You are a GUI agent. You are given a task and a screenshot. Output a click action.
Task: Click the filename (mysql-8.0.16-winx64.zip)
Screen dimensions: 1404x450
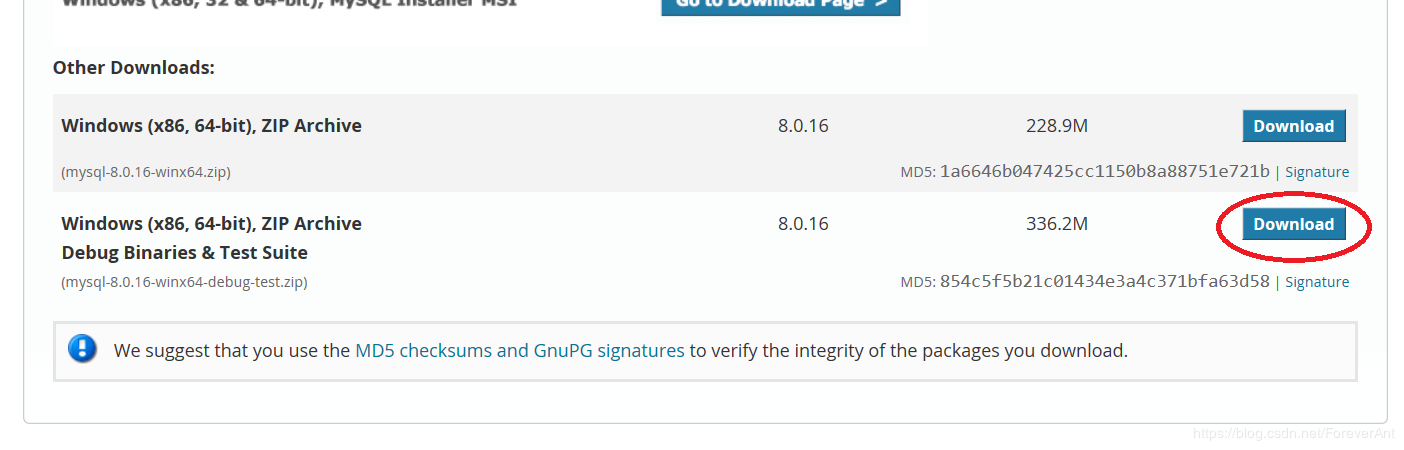click(x=146, y=172)
